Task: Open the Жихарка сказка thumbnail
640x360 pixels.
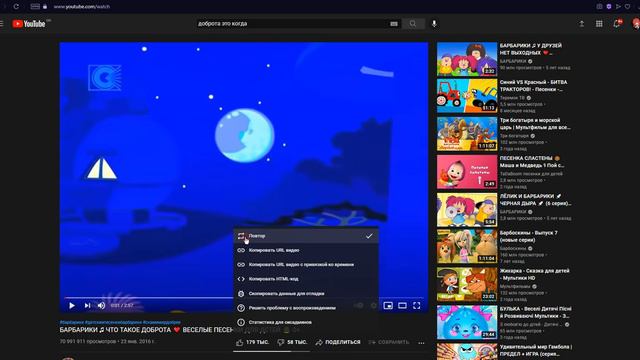Action: click(x=467, y=284)
